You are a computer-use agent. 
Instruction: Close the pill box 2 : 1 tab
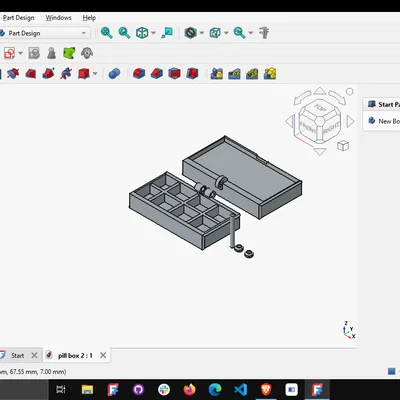(103, 355)
